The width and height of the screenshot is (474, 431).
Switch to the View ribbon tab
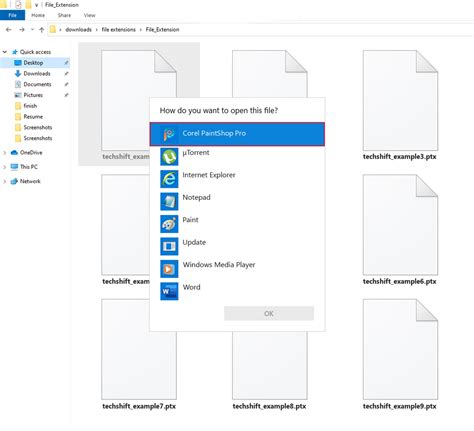89,15
